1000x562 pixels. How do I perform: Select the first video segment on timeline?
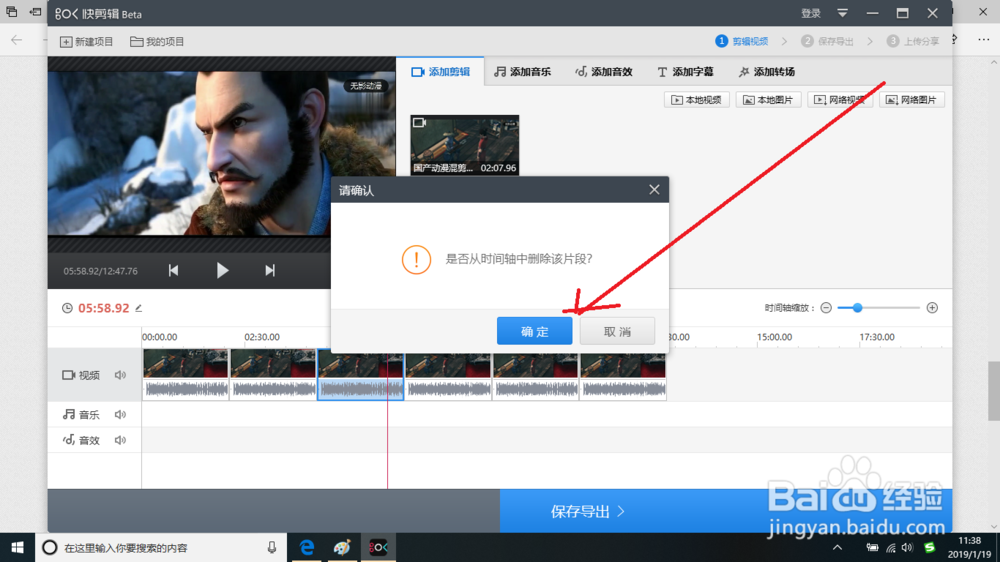[x=186, y=374]
